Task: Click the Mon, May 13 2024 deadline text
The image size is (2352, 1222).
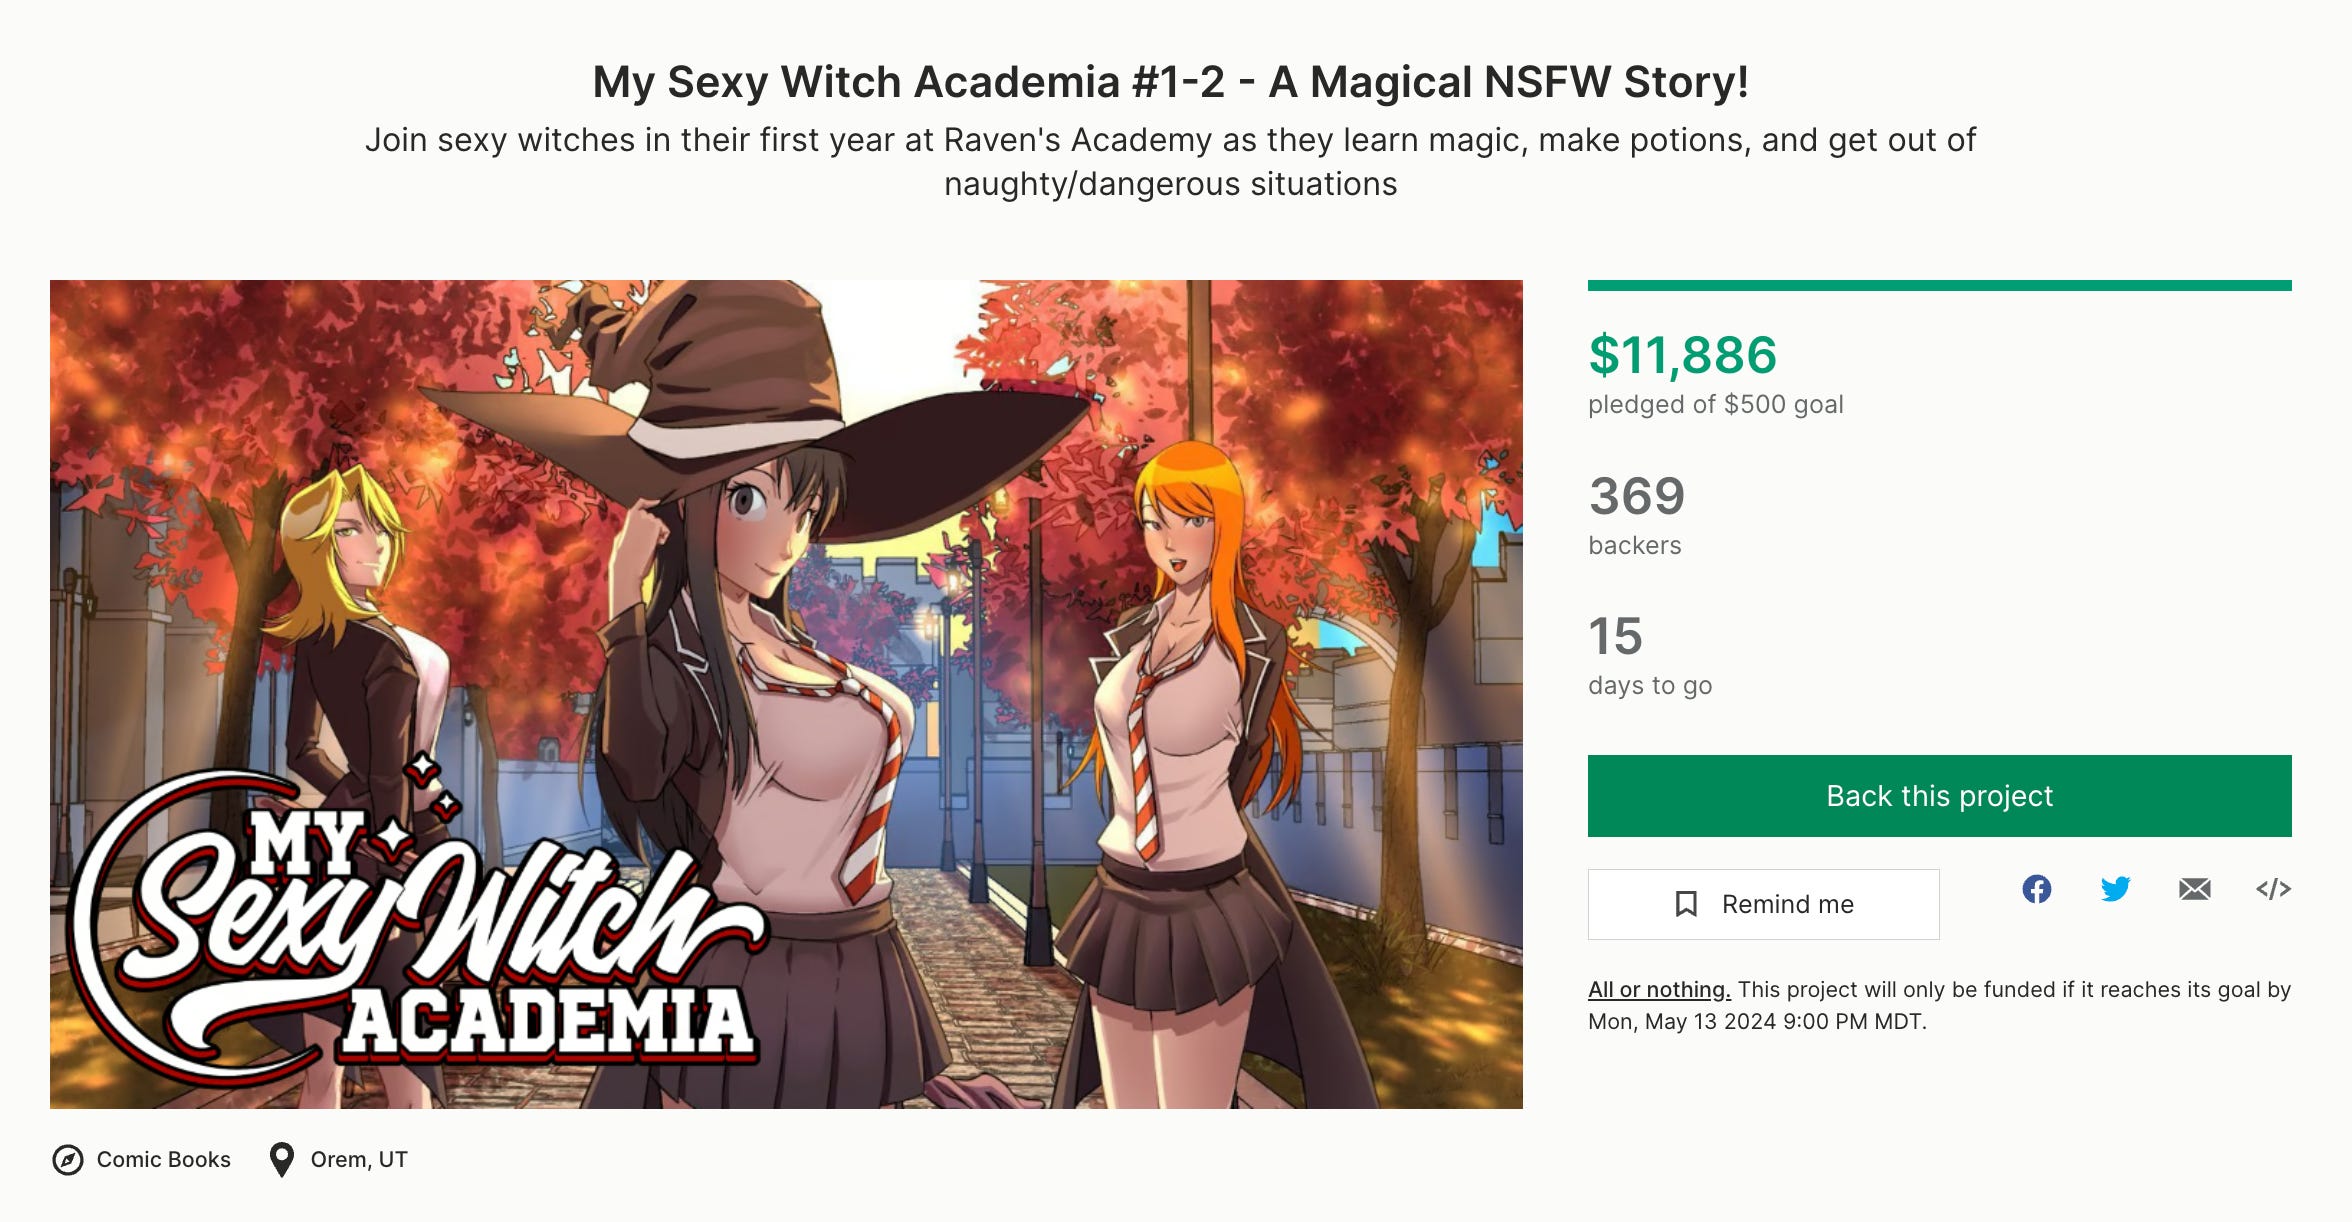Action: pyautogui.click(x=1755, y=1021)
